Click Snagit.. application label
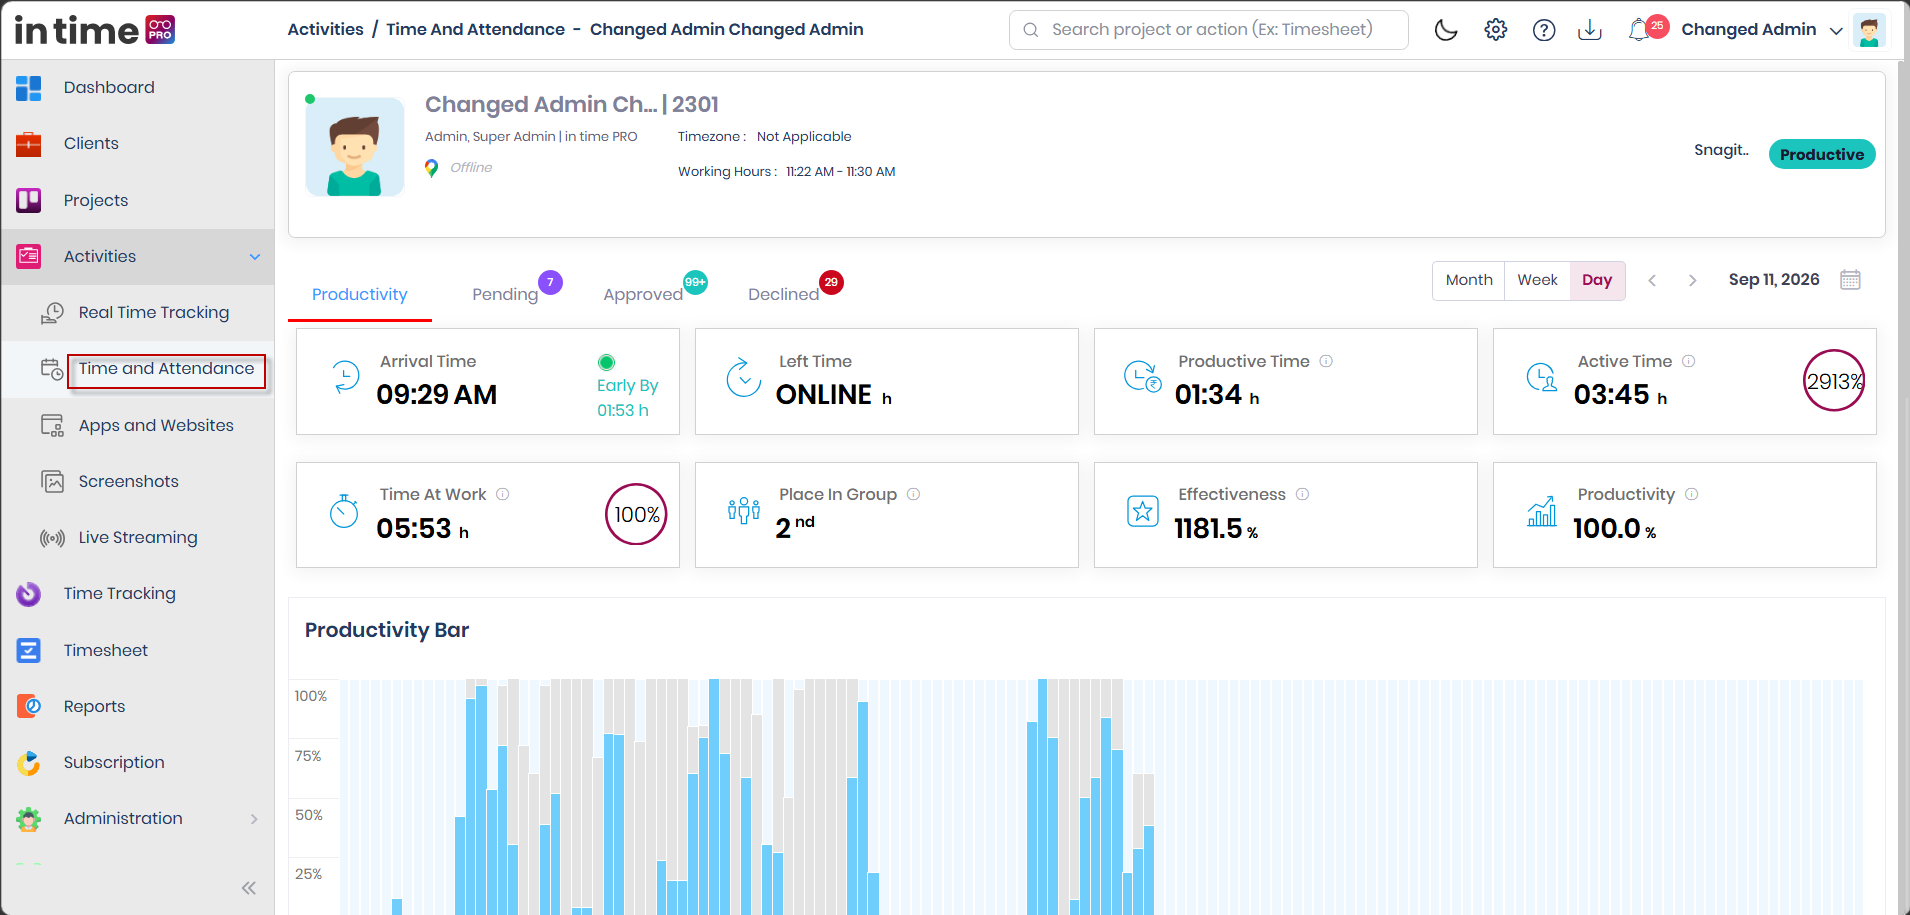The width and height of the screenshot is (1910, 915). pyautogui.click(x=1721, y=150)
